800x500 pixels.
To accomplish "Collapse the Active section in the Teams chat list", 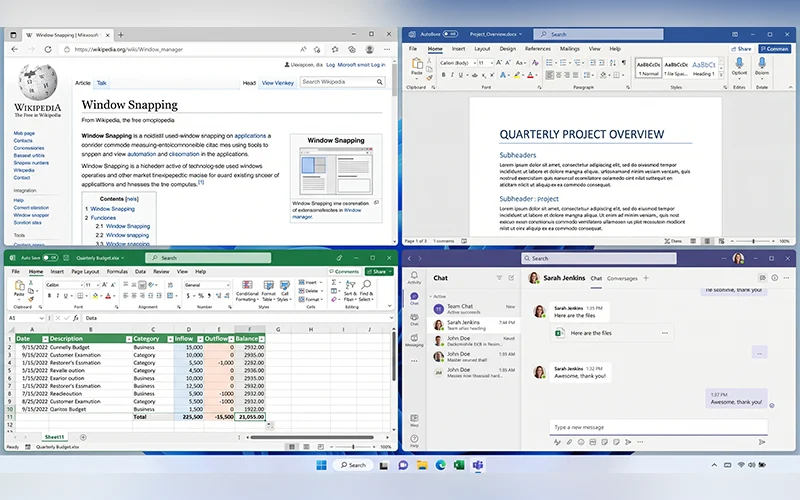I will (430, 296).
